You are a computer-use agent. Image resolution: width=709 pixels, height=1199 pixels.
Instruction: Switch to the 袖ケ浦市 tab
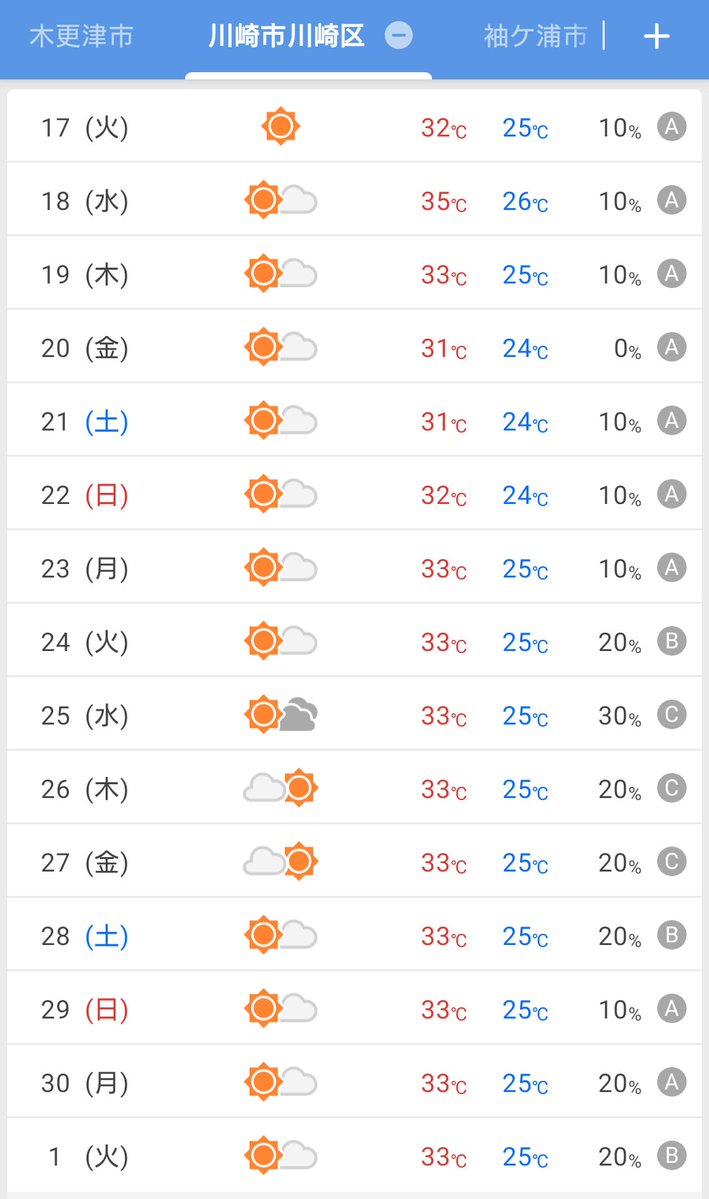click(x=535, y=36)
